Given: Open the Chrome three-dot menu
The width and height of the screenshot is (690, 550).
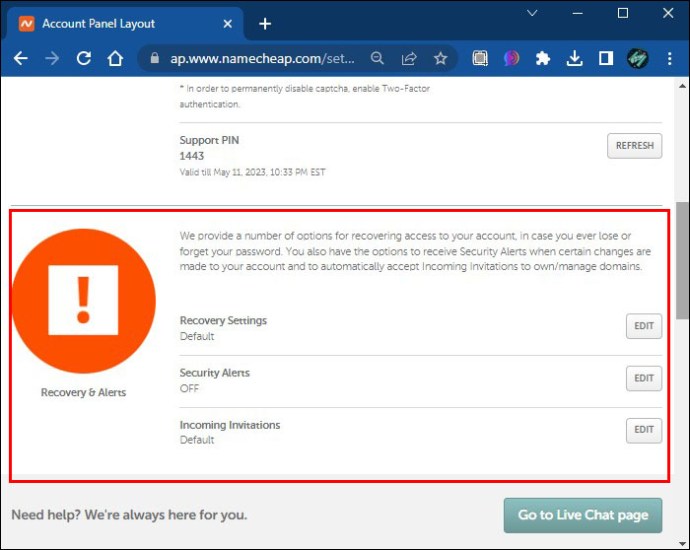Looking at the screenshot, I should point(669,58).
